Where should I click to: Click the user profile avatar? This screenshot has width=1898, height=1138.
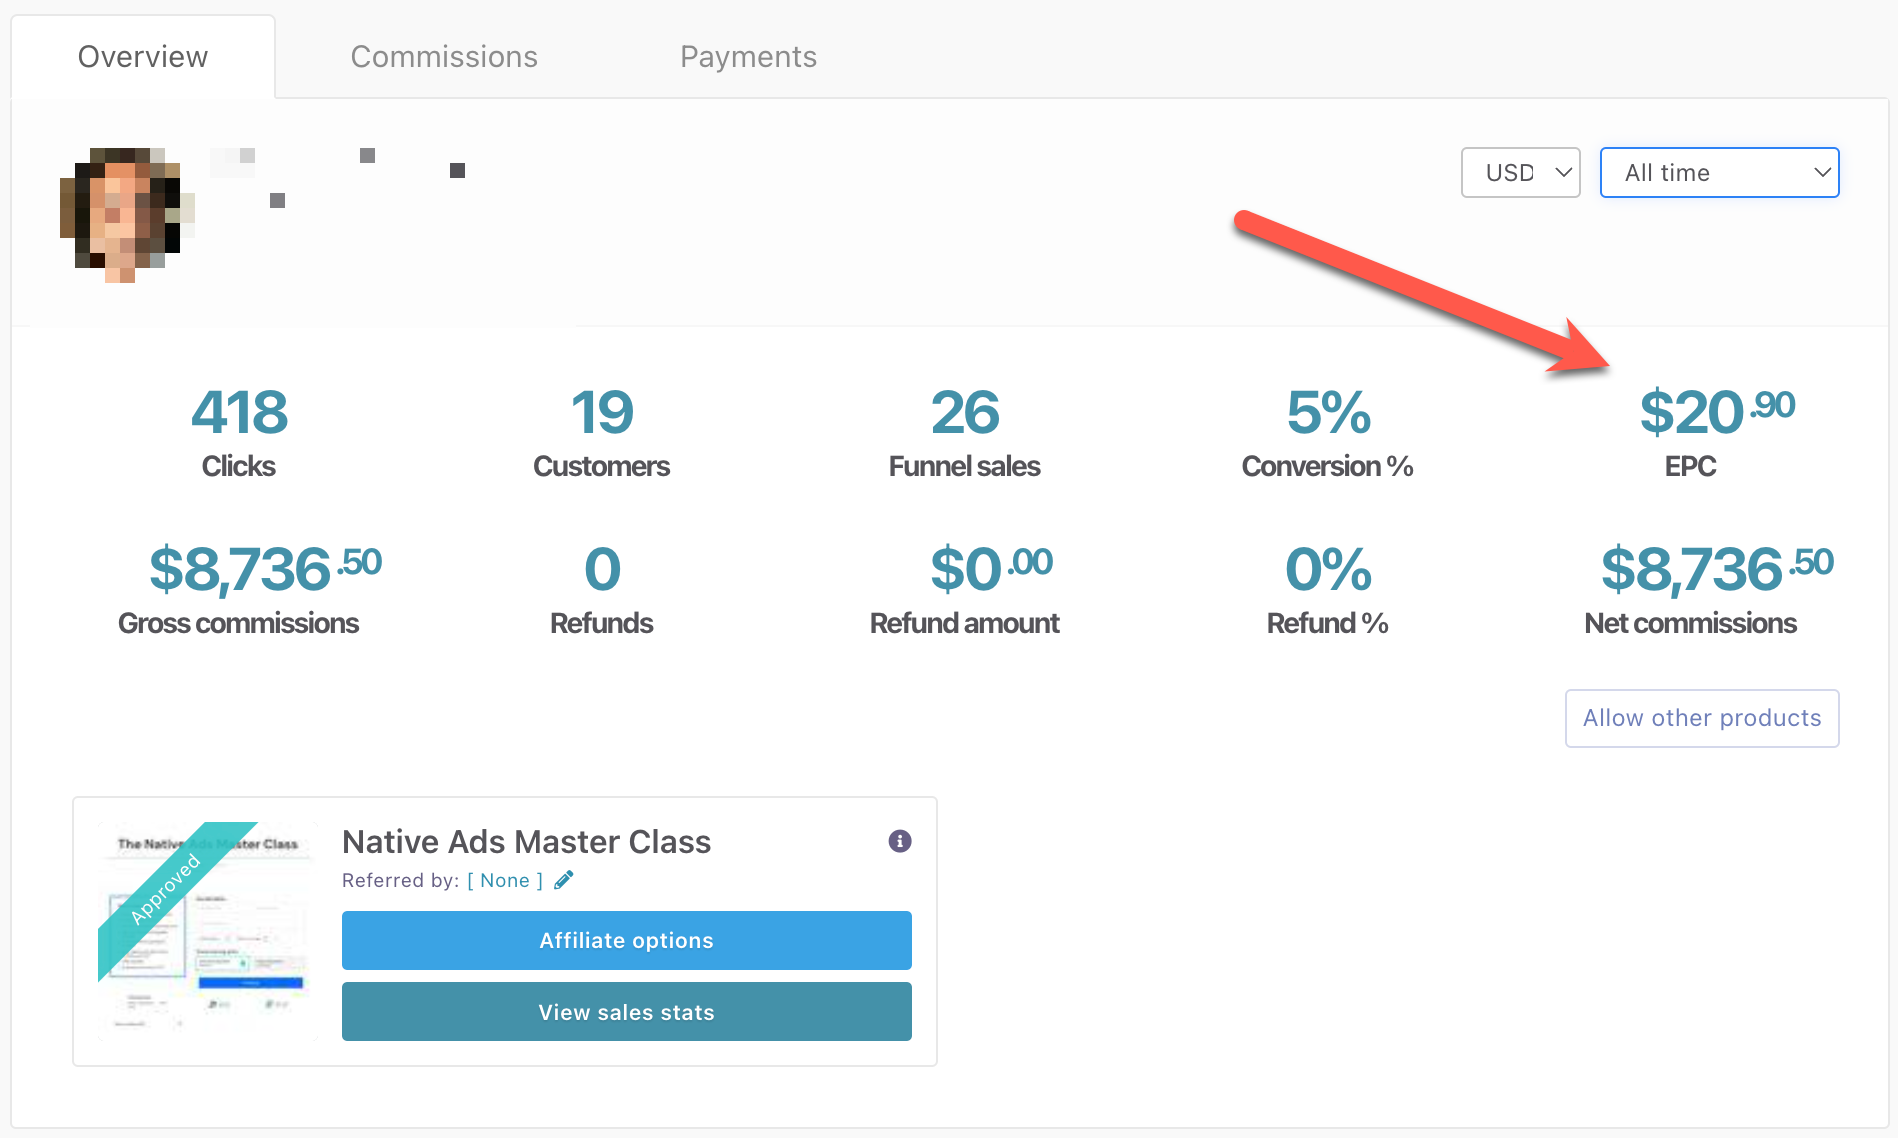123,212
